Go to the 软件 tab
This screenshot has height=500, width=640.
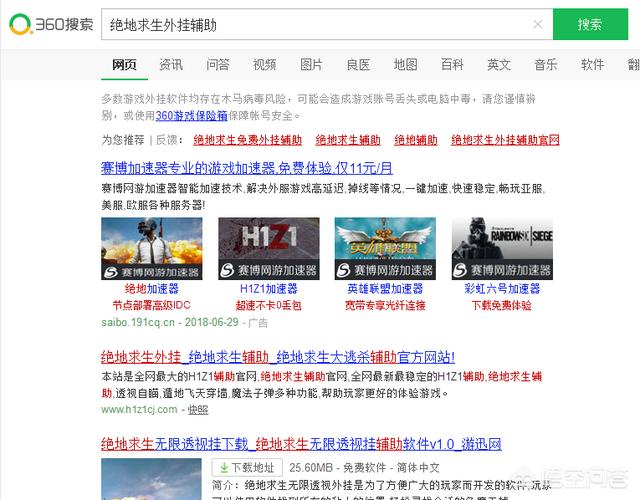(x=592, y=64)
